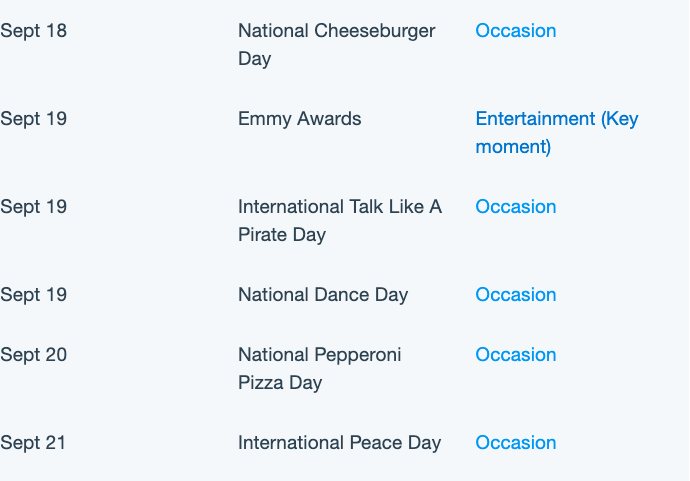Click the Sept 21 date cell
Image resolution: width=690 pixels, height=481 pixels.
[33, 443]
